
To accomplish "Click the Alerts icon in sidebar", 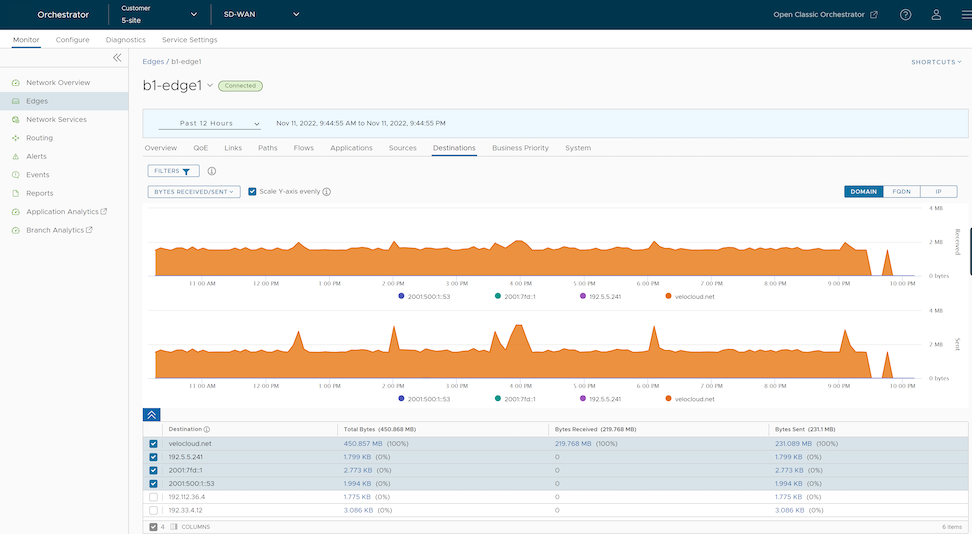I will click(x=15, y=157).
